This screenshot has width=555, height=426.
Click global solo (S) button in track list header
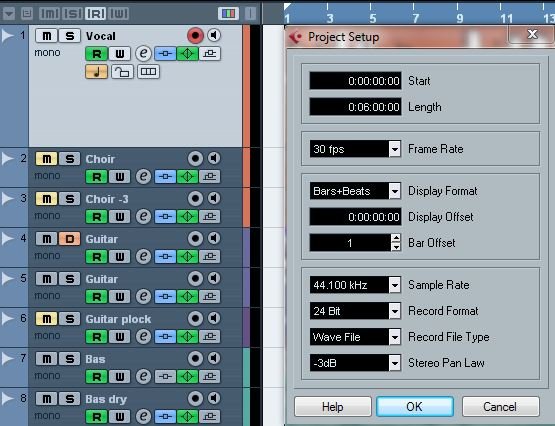(72, 13)
